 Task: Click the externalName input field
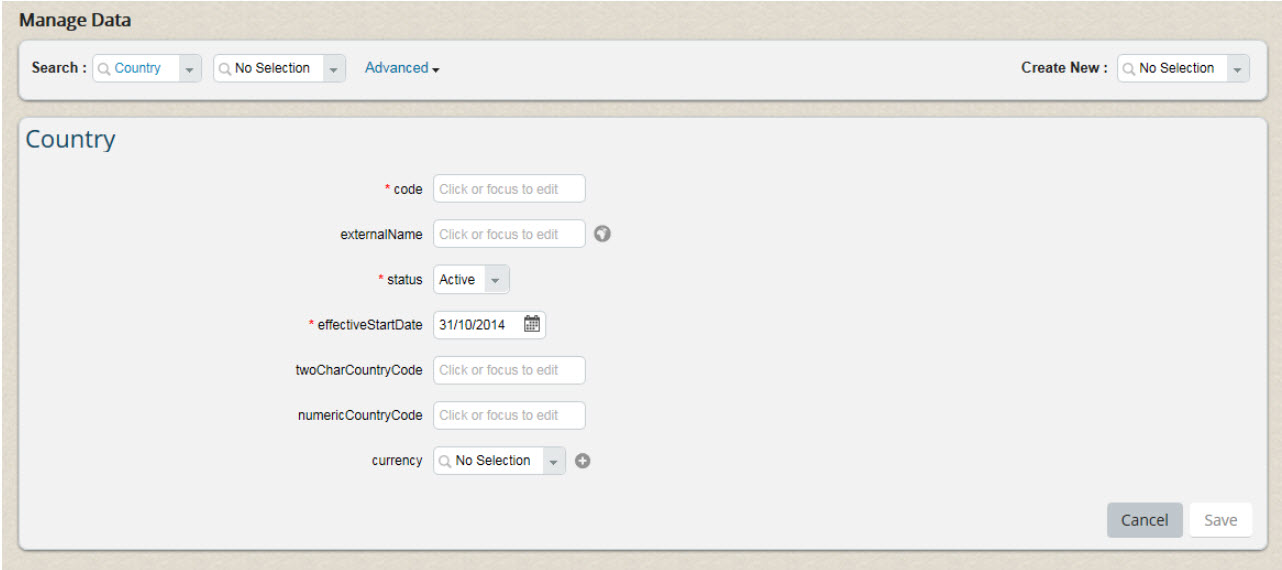509,234
